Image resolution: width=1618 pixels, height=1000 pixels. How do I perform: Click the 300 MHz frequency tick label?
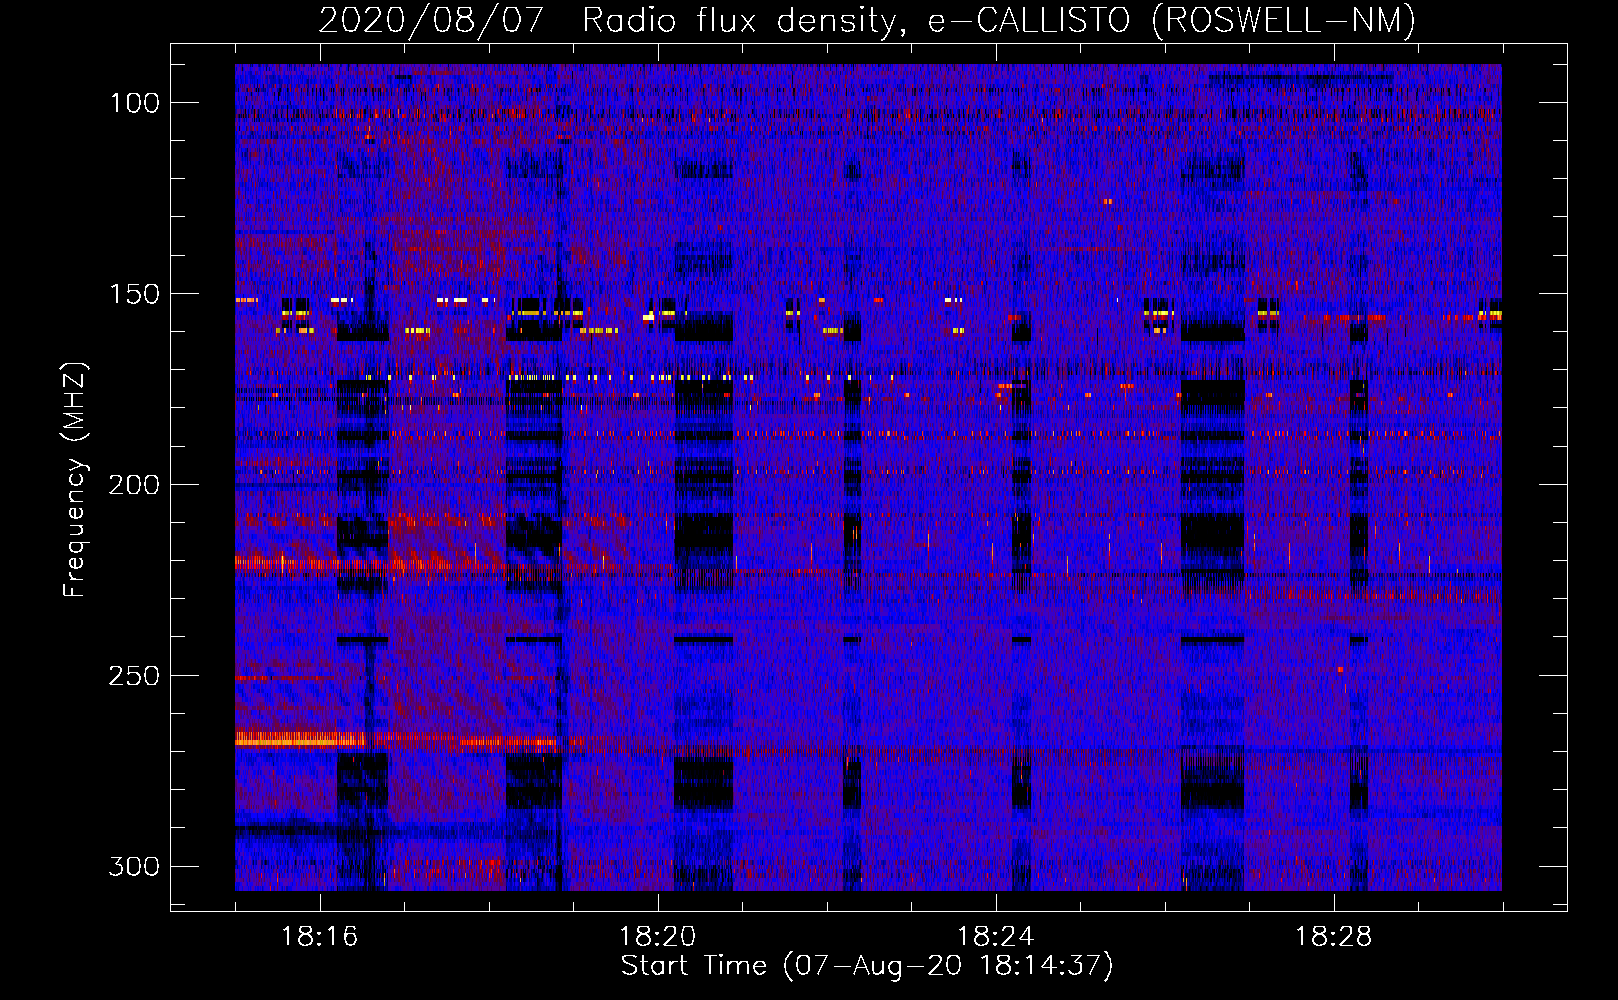[x=134, y=866]
